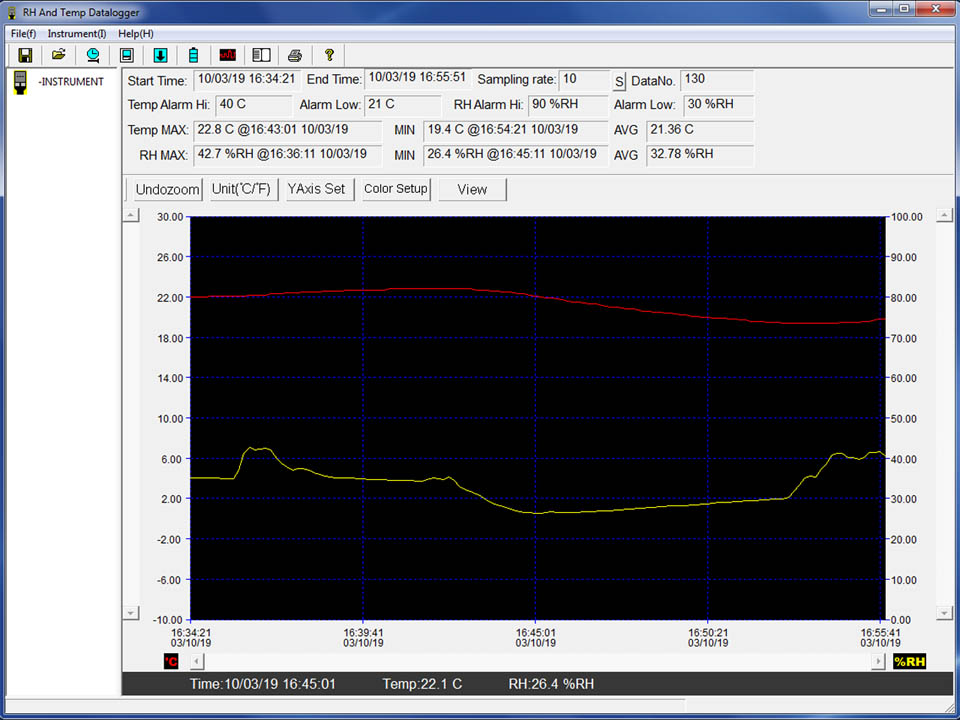Image resolution: width=960 pixels, height=720 pixels.
Task: Click the status bar RH:26.4 %RH readout
Action: coord(551,684)
